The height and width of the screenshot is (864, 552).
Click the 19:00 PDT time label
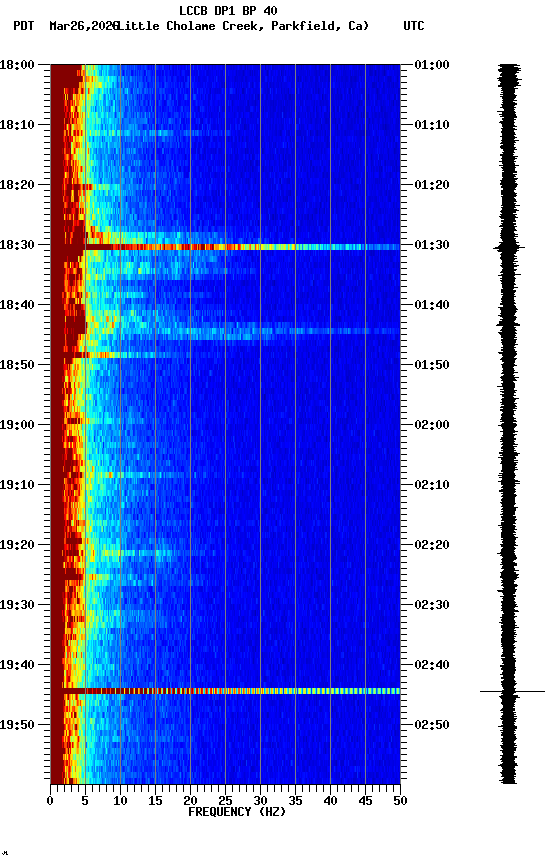(x=17, y=425)
